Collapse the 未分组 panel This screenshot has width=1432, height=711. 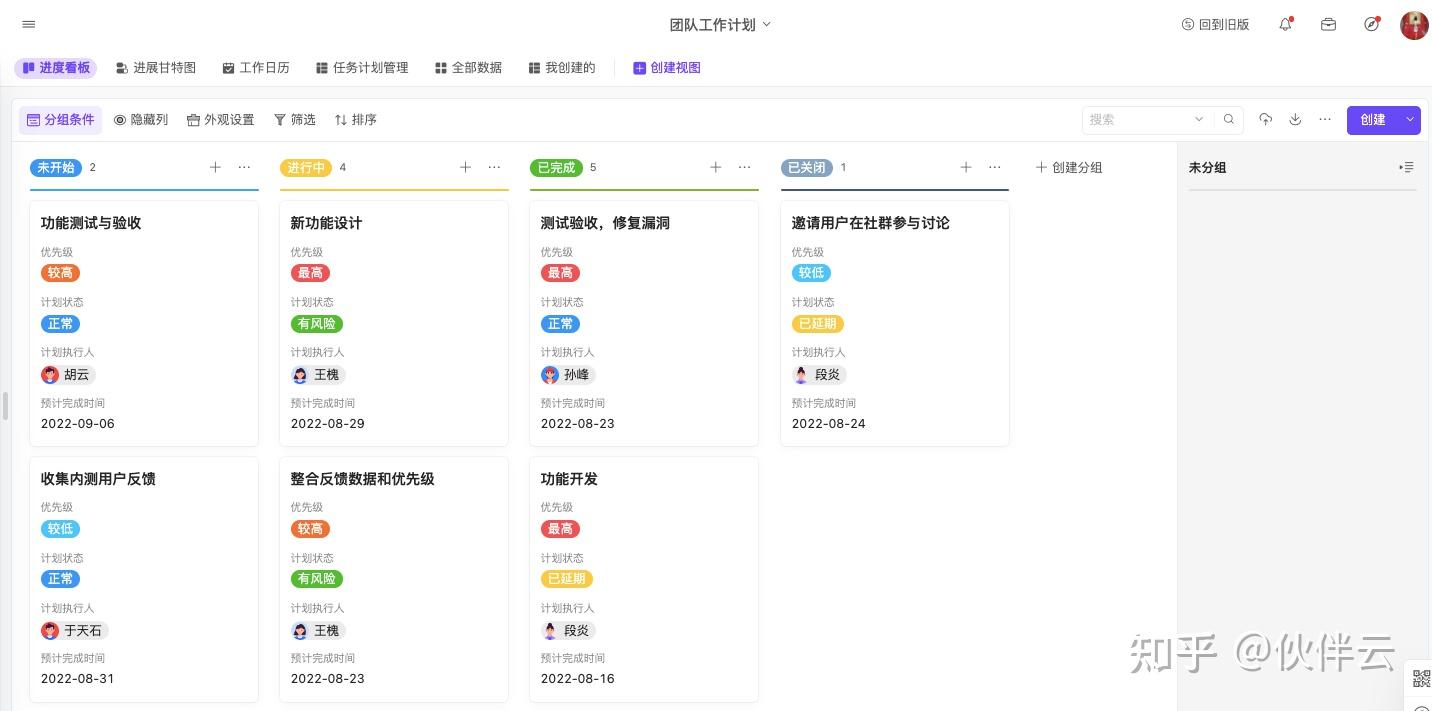[x=1406, y=167]
